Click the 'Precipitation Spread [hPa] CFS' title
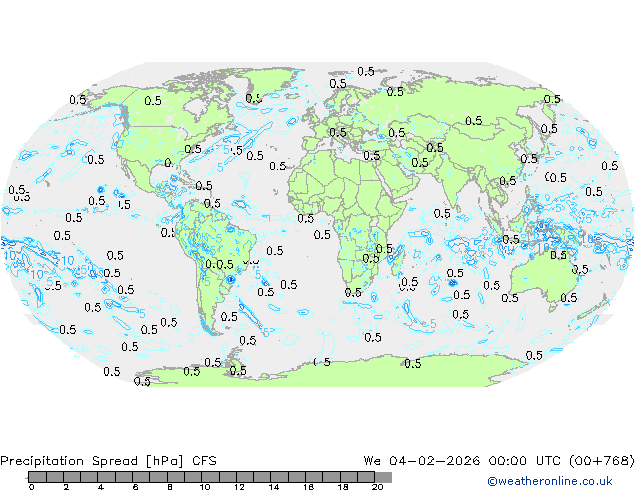This screenshot has width=634, height=490. coord(108,461)
